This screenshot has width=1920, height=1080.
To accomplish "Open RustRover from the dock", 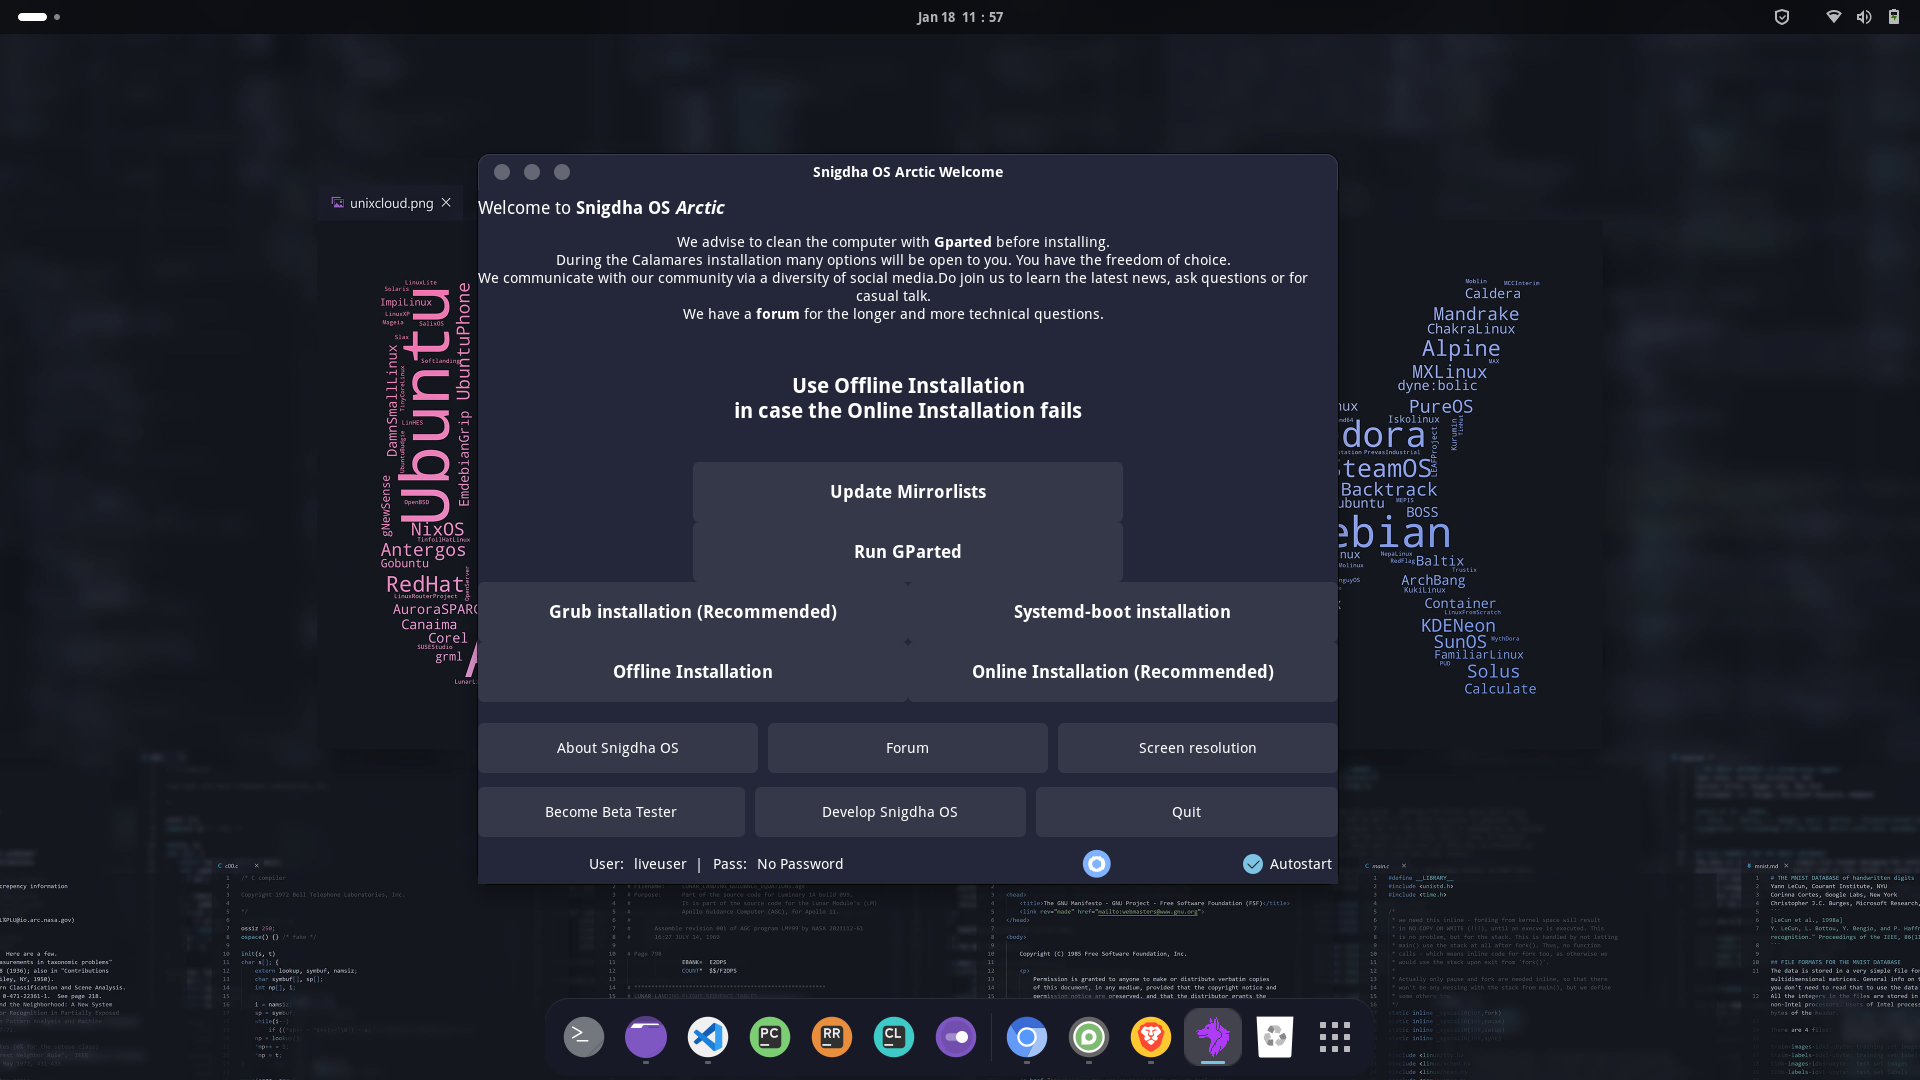I will tap(832, 1037).
